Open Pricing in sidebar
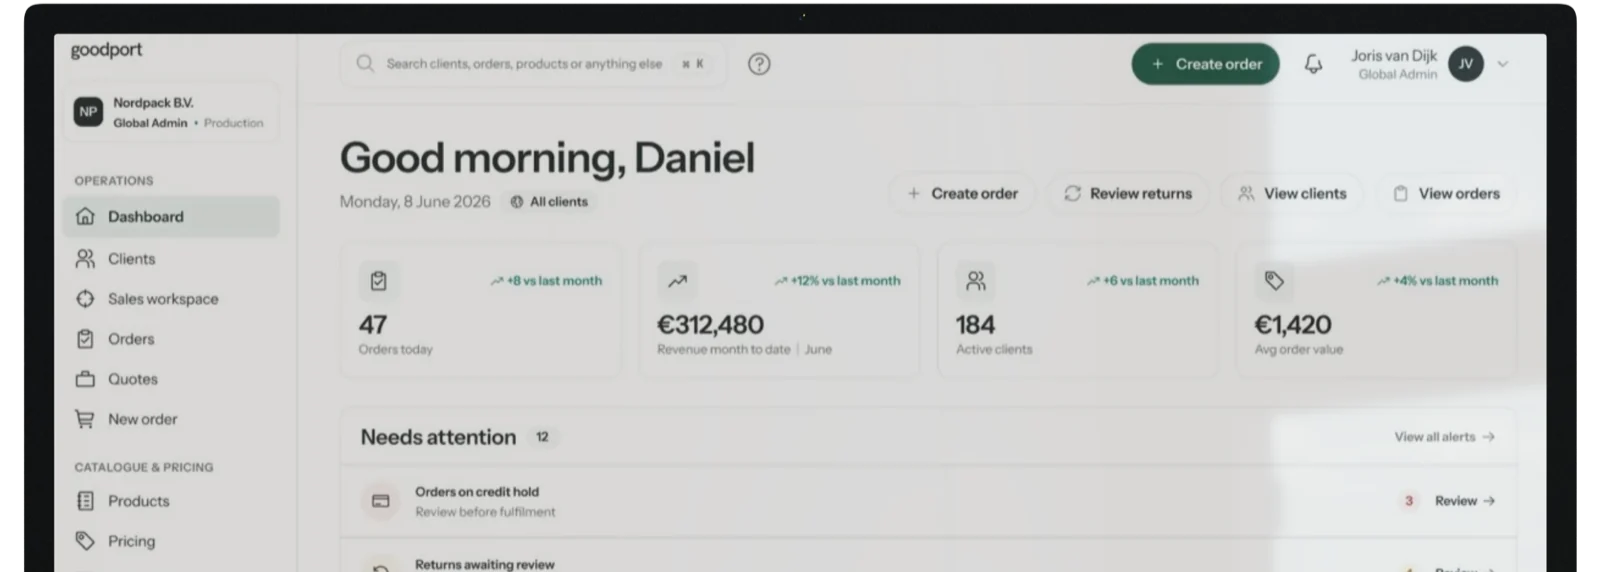The height and width of the screenshot is (572, 1600). (x=171, y=541)
